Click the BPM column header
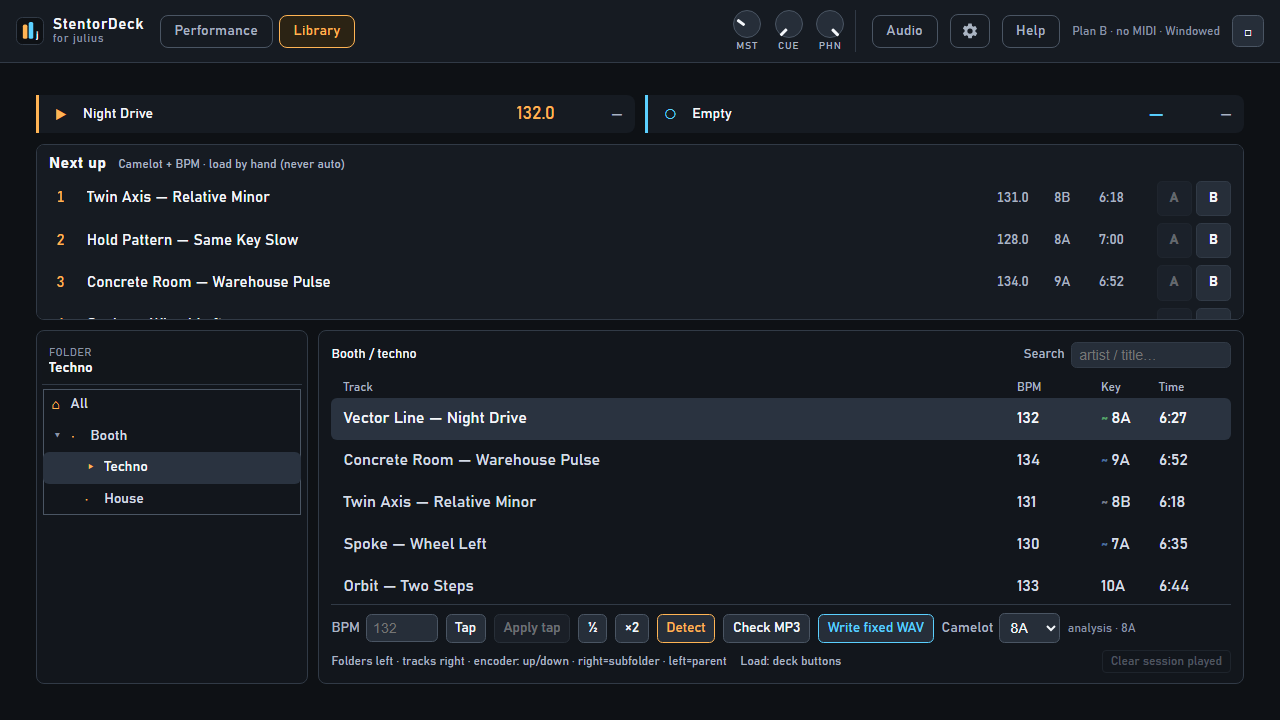The width and height of the screenshot is (1280, 720). click(x=1029, y=387)
